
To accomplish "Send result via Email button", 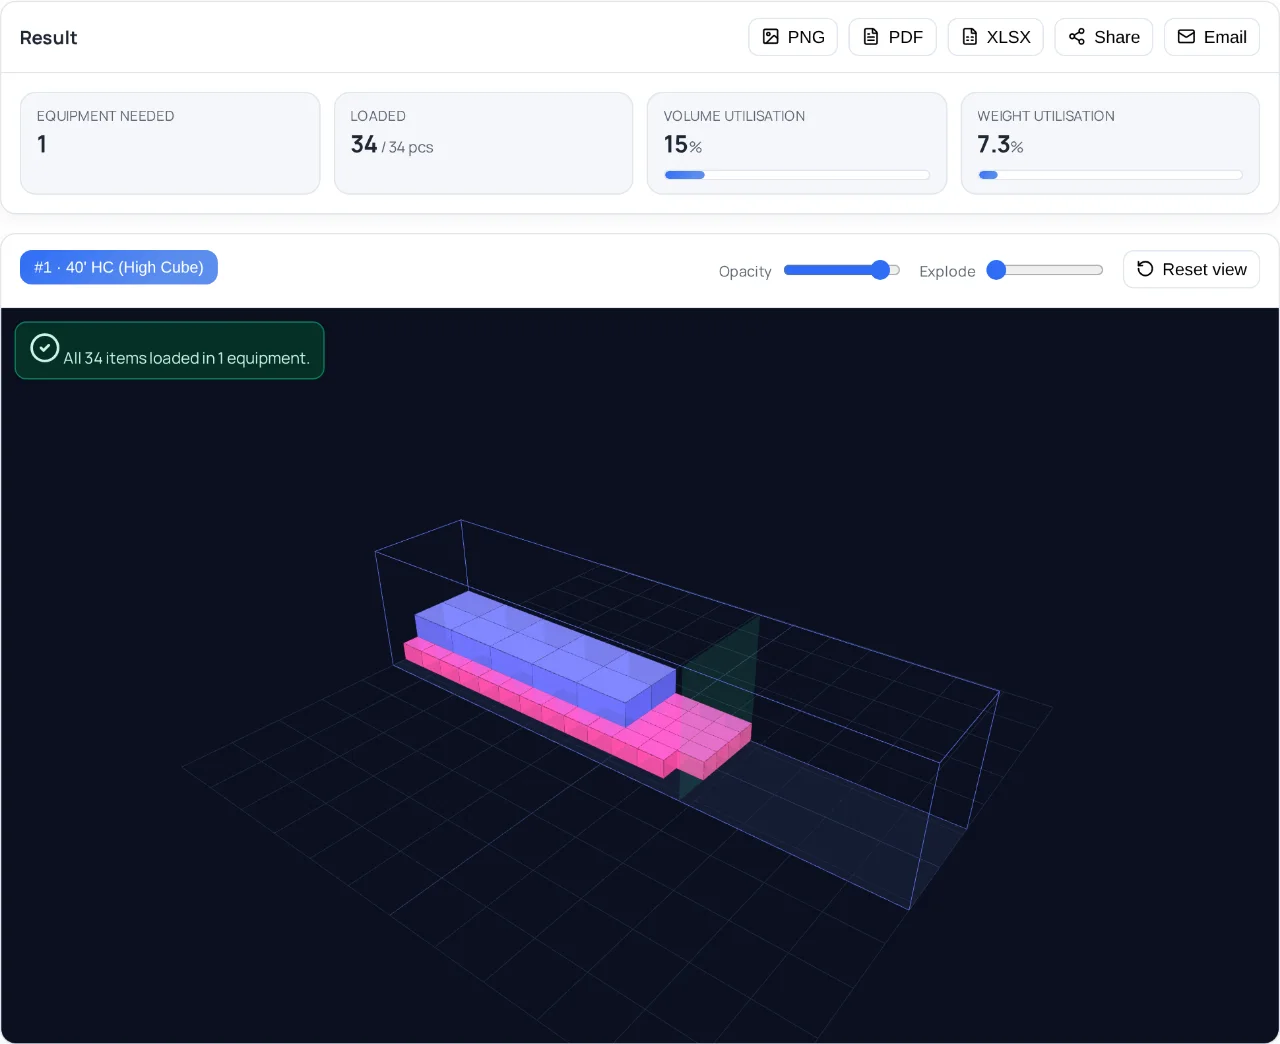I will (x=1211, y=37).
